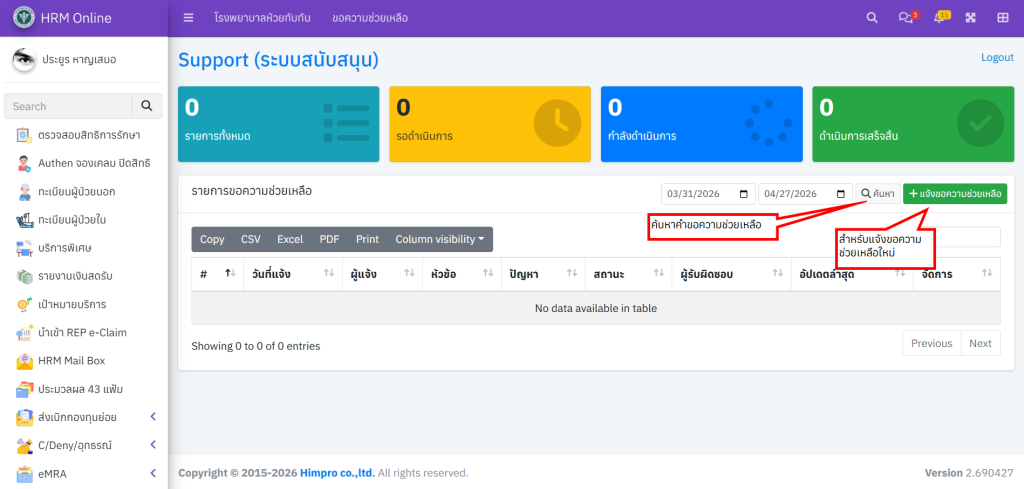
Task: Toggle the hamburger sidebar menu
Action: click(189, 18)
